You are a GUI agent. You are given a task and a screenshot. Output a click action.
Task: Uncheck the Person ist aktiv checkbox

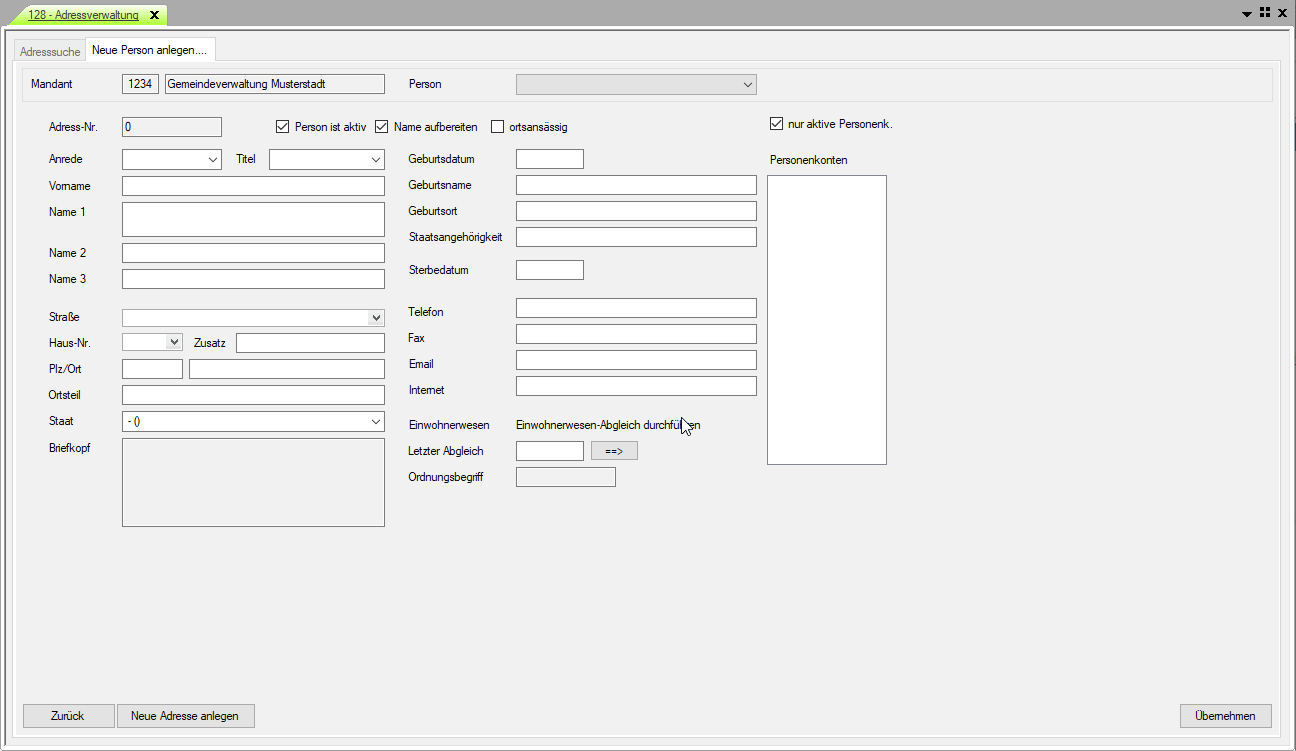(282, 127)
